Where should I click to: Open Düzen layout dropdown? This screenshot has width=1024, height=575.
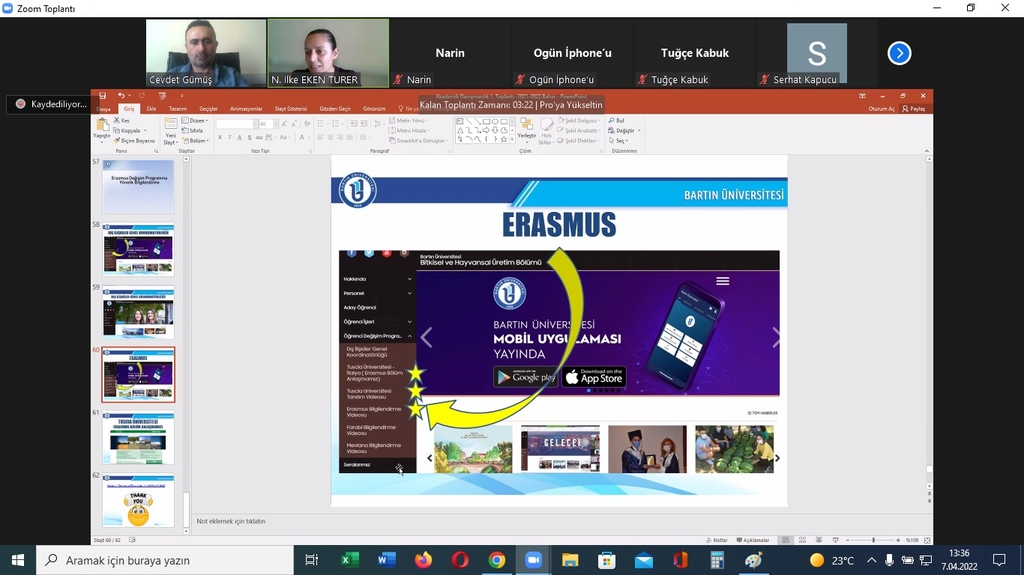click(x=195, y=121)
